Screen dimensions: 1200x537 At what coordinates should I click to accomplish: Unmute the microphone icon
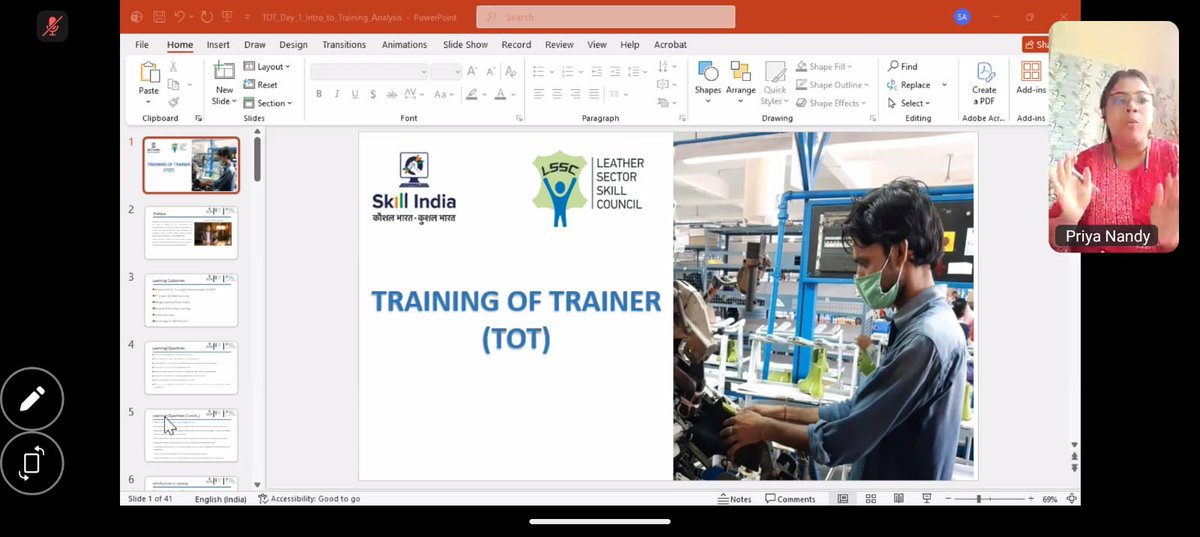[x=52, y=25]
